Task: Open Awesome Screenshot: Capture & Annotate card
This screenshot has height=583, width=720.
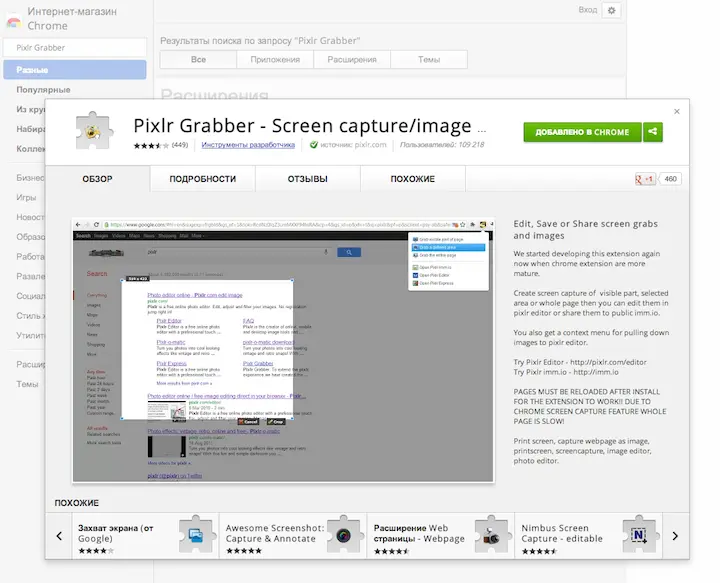Action: (293, 536)
